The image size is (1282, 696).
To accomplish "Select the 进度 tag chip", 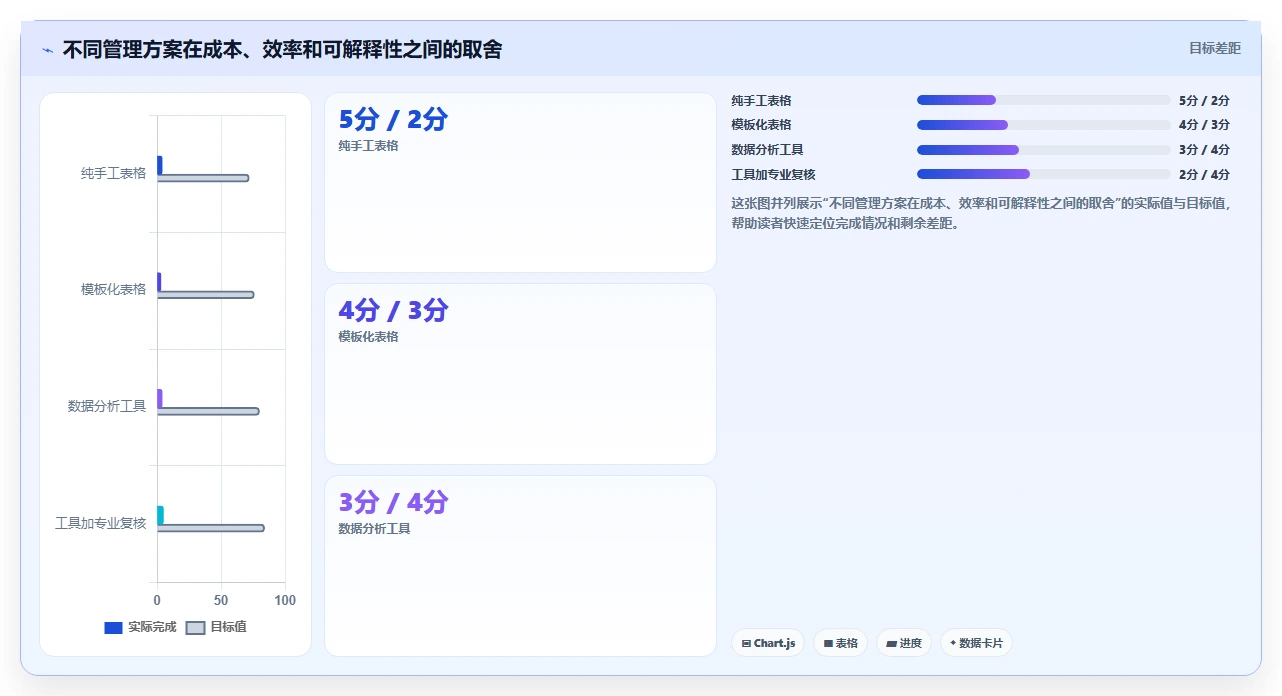I will click(x=904, y=643).
